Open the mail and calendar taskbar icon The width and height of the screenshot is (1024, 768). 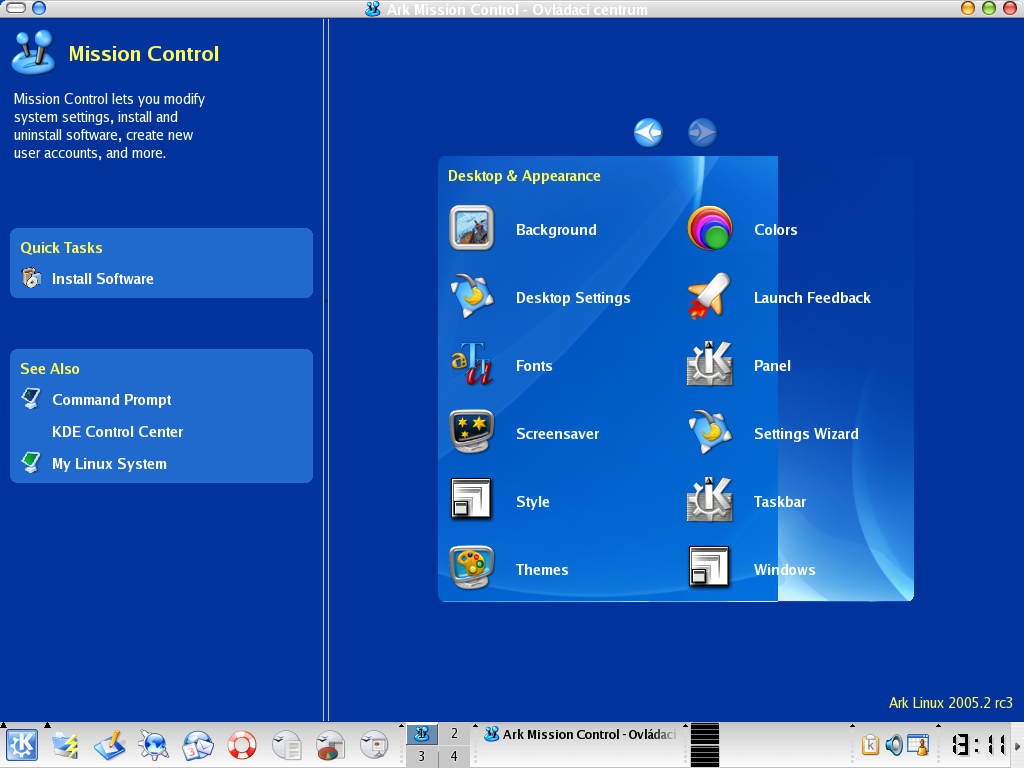(198, 745)
